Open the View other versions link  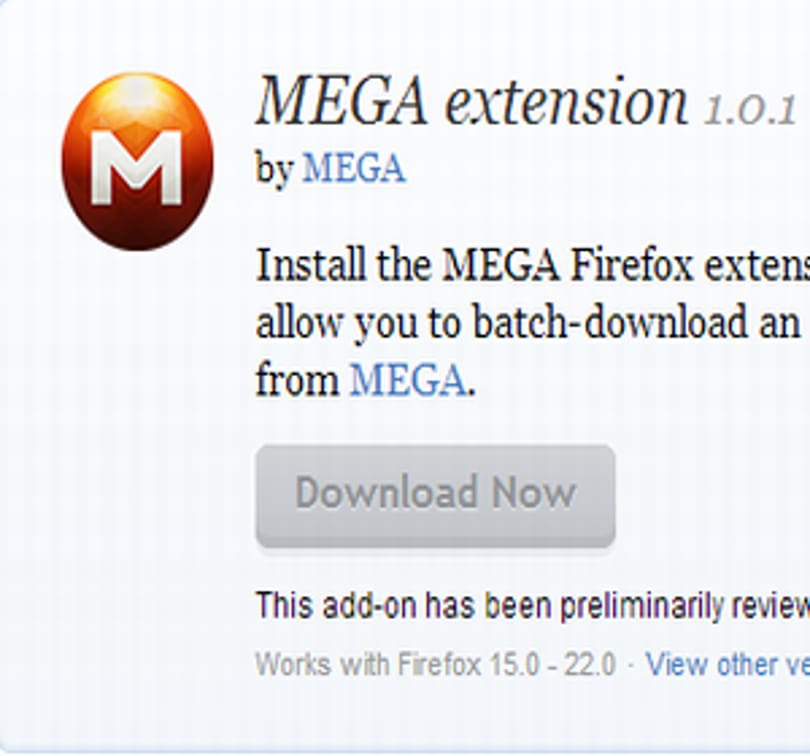point(727,664)
